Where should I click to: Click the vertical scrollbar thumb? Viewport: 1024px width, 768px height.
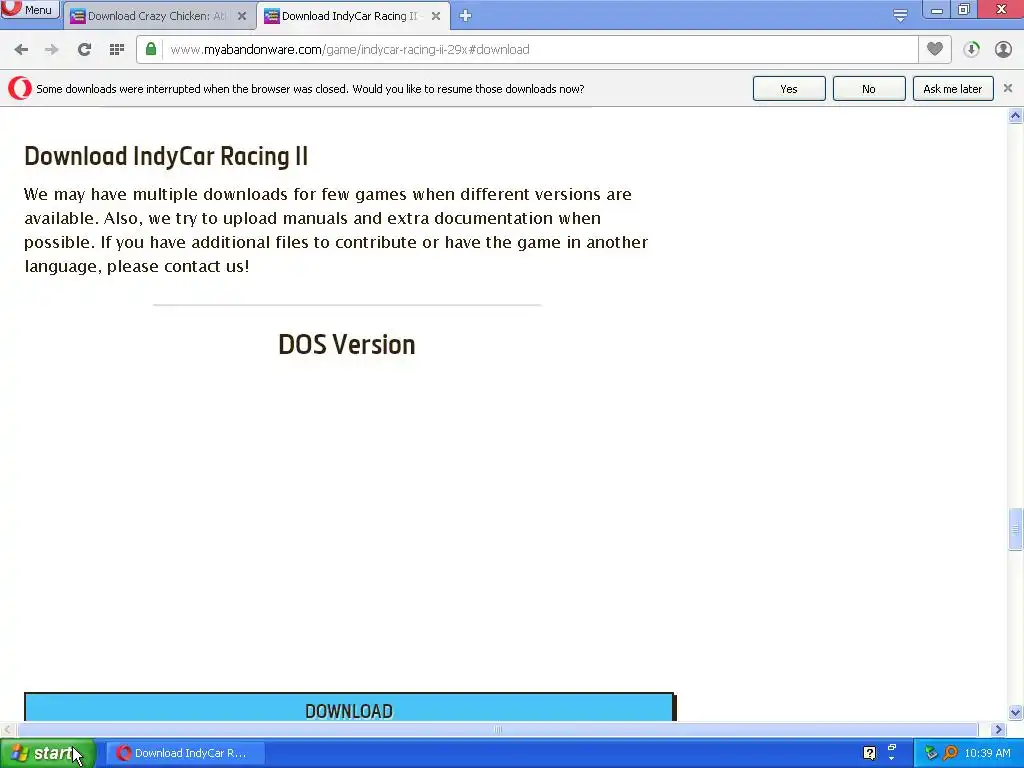1016,529
